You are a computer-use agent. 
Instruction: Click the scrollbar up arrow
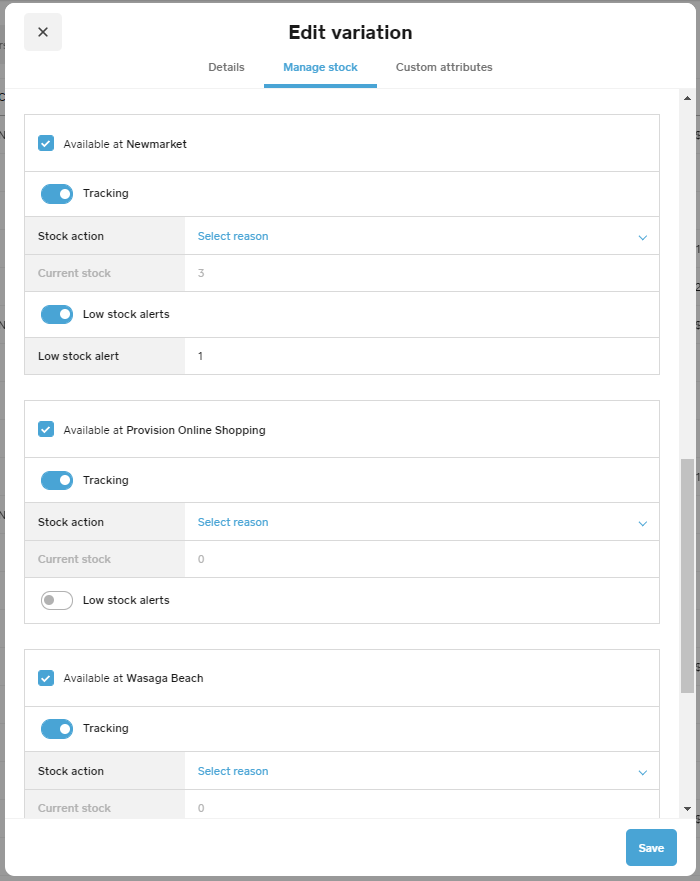click(x=687, y=98)
